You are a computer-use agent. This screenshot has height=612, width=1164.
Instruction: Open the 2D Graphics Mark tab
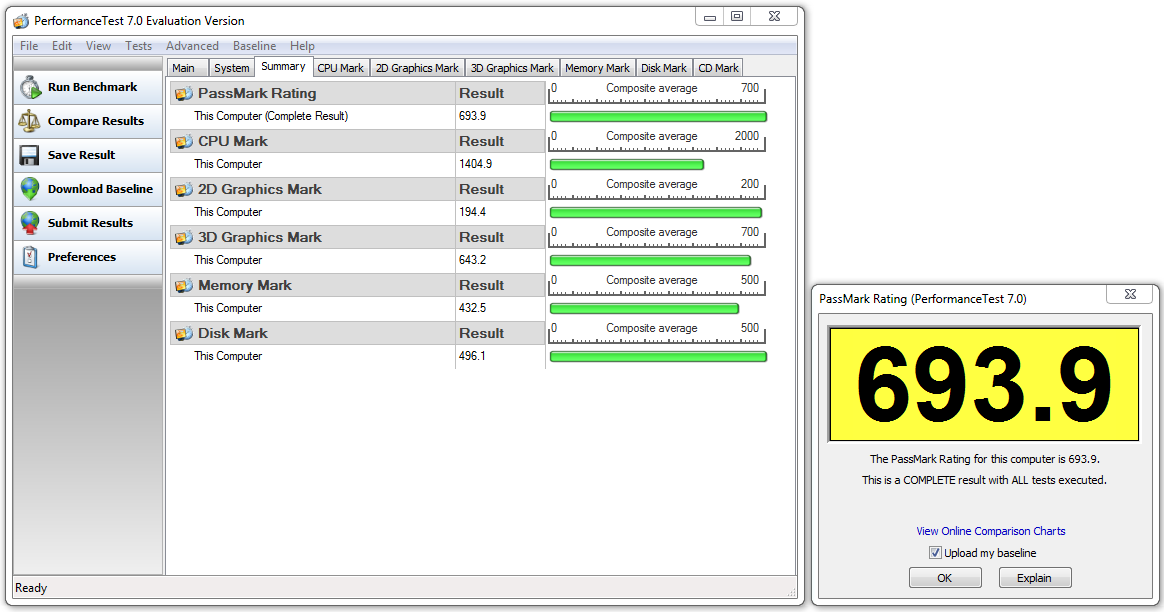pyautogui.click(x=417, y=68)
